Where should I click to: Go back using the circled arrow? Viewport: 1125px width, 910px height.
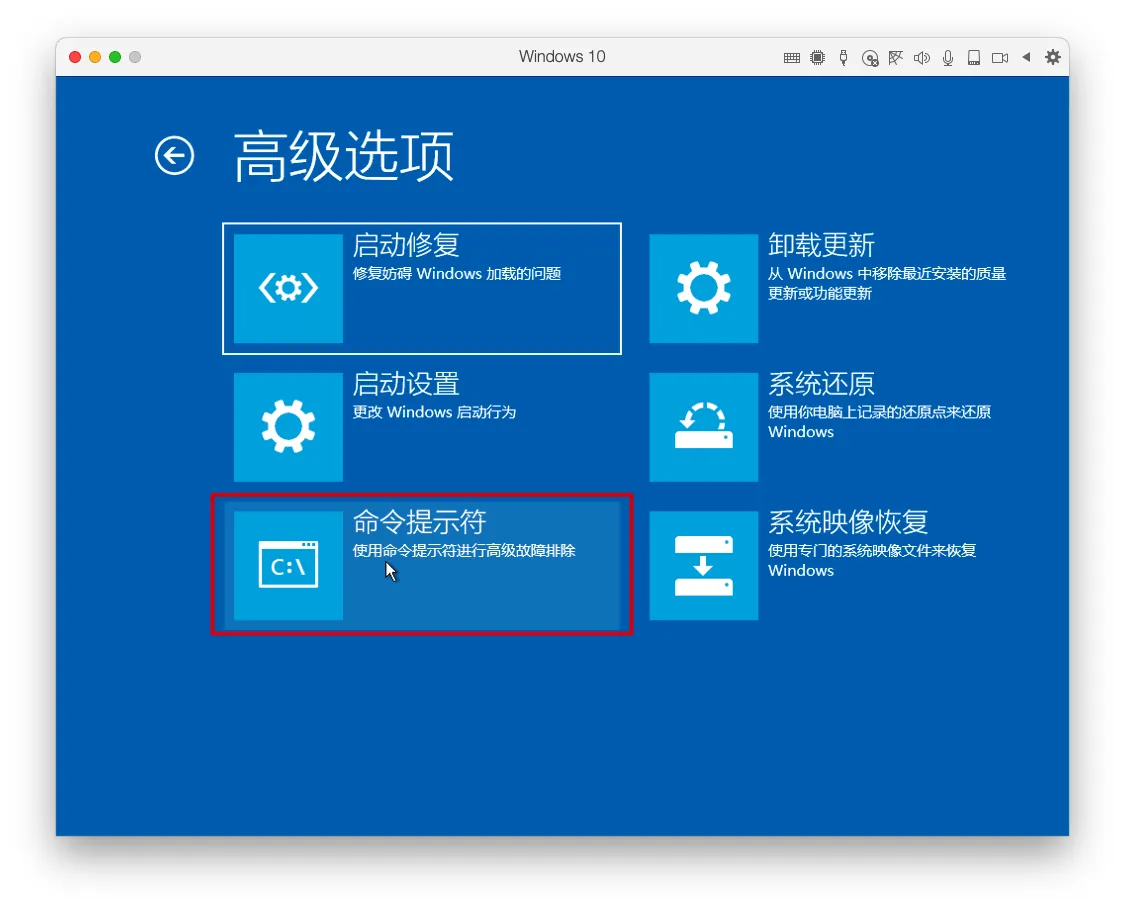tap(174, 155)
